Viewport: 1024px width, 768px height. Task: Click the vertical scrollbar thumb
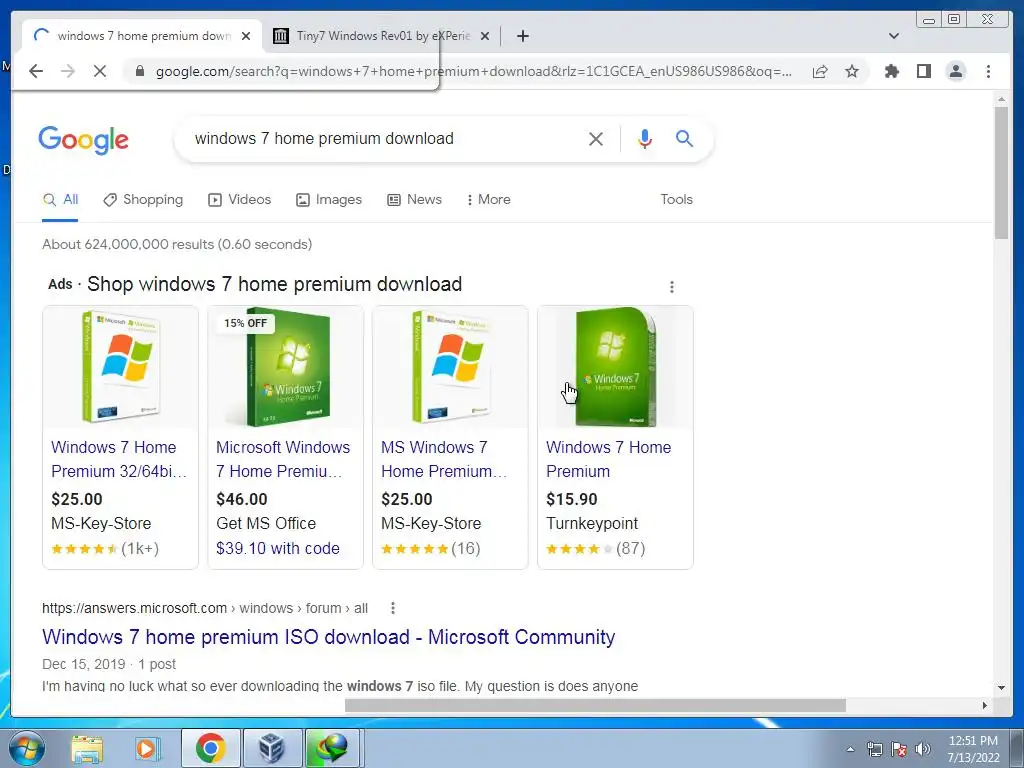tap(1001, 173)
